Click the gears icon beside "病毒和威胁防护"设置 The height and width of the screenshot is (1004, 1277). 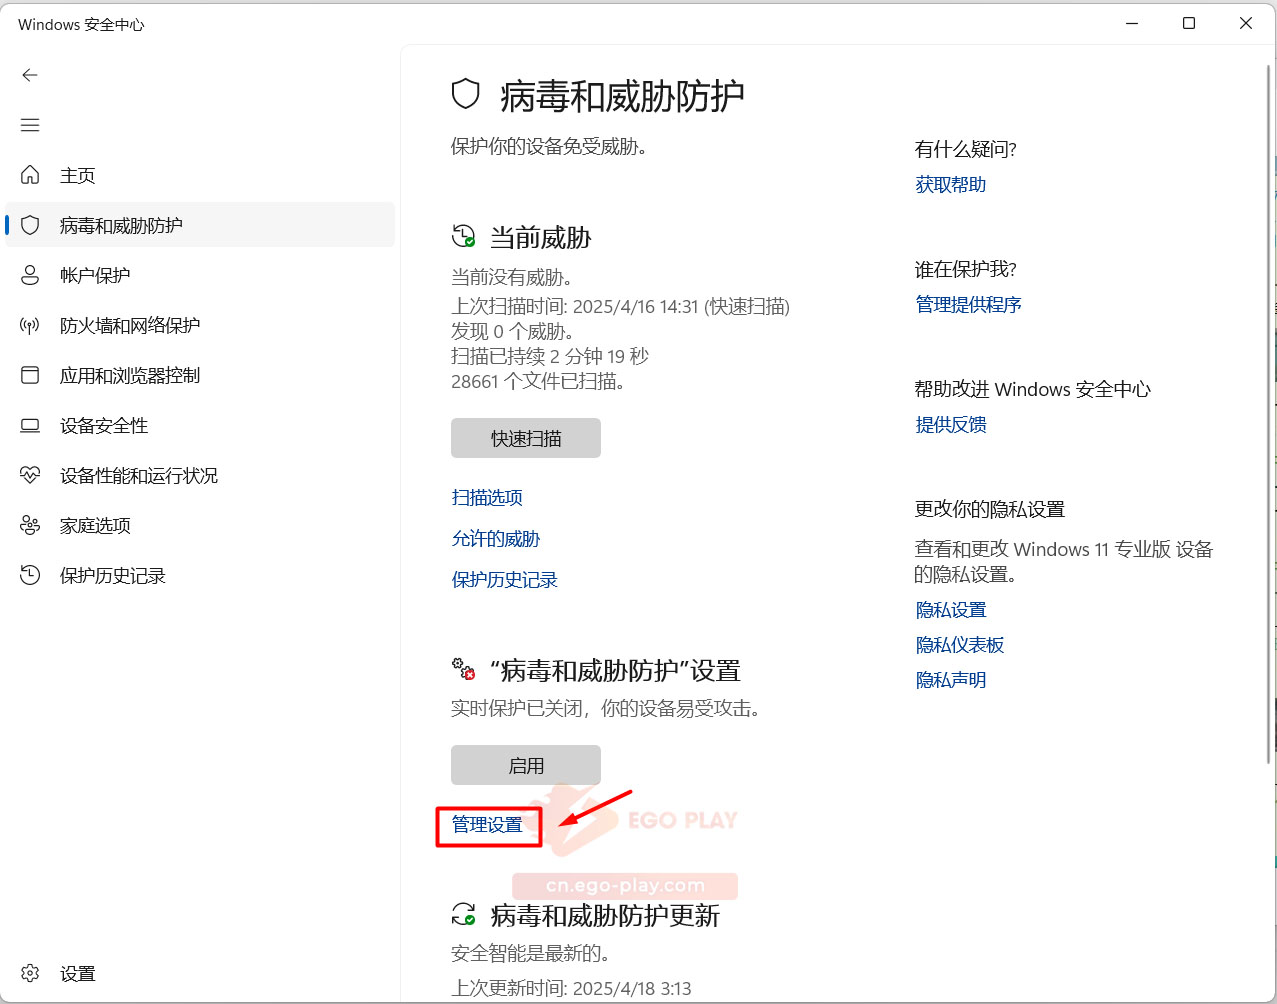coord(464,669)
